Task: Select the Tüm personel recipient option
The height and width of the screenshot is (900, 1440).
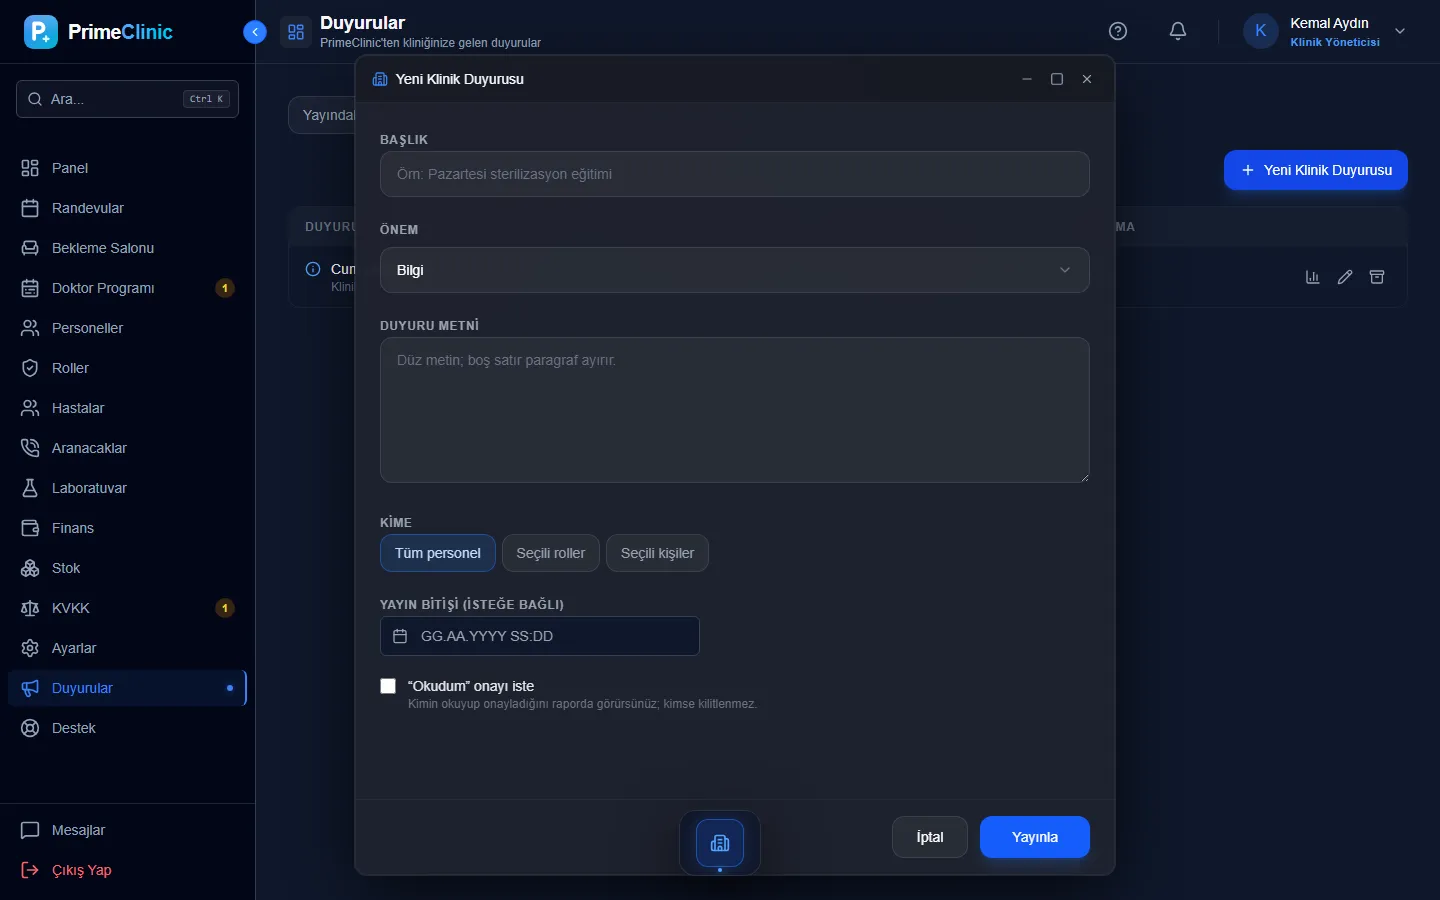Action: 438,553
